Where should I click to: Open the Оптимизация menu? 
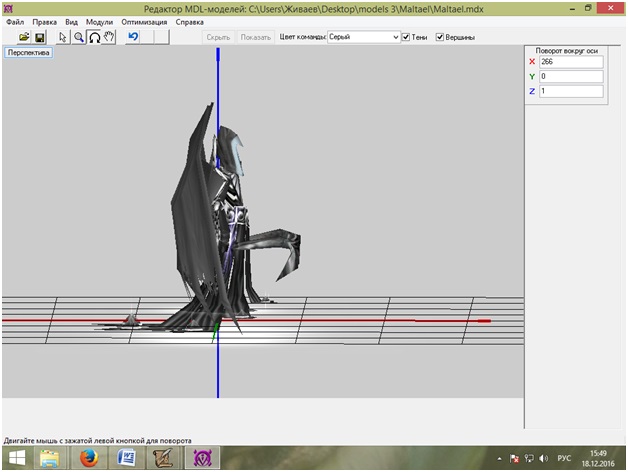[x=144, y=21]
